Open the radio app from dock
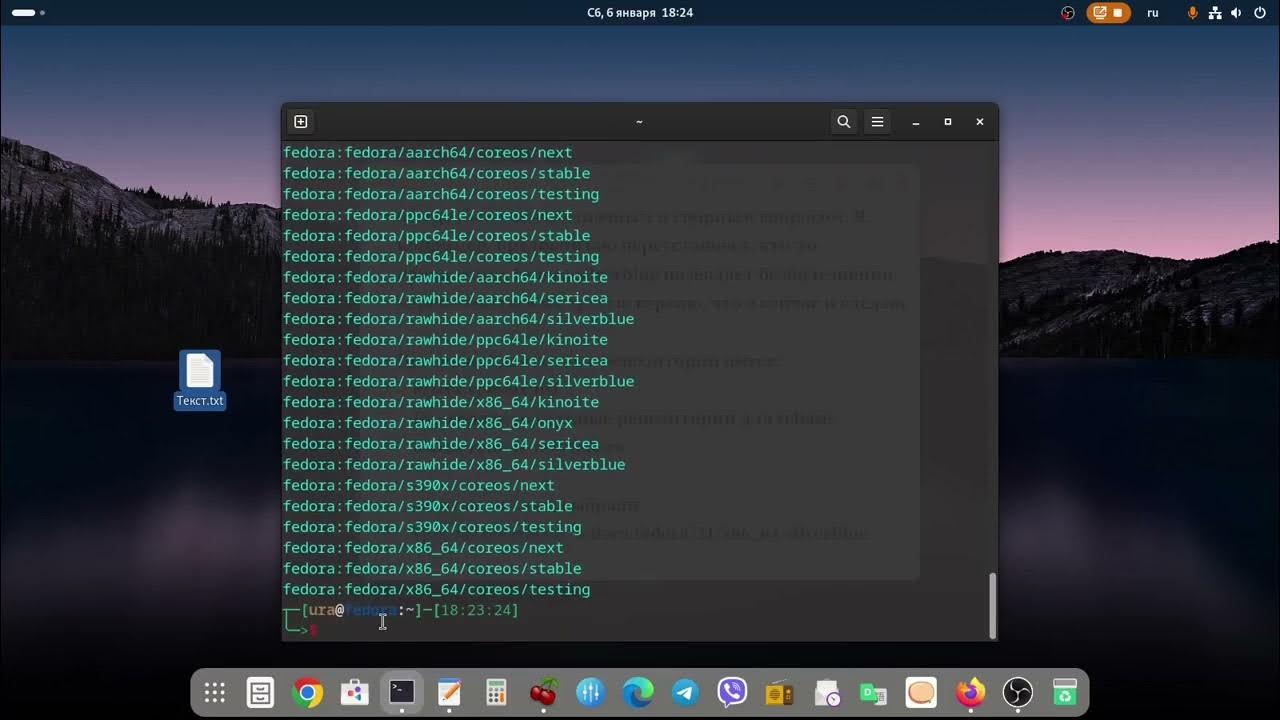The width and height of the screenshot is (1280, 720). pyautogui.click(x=779, y=692)
